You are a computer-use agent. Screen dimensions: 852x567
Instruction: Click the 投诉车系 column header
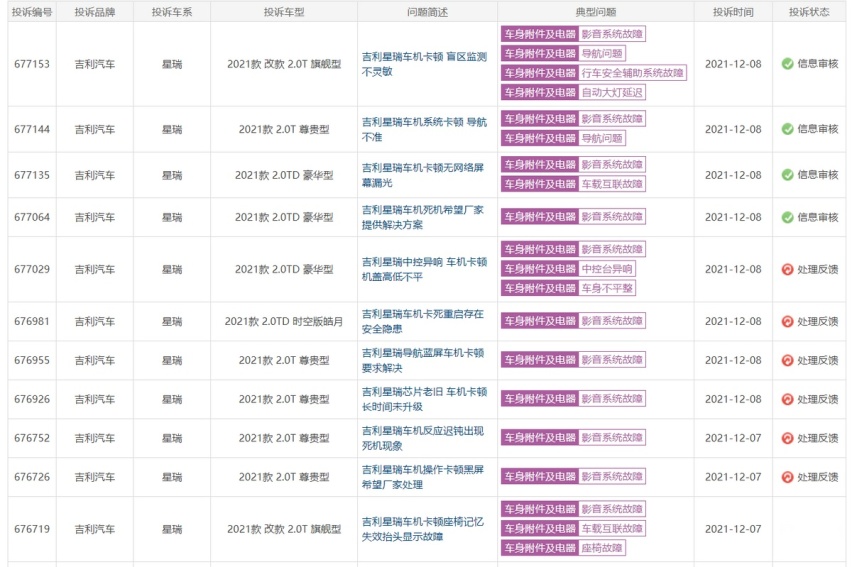click(172, 12)
